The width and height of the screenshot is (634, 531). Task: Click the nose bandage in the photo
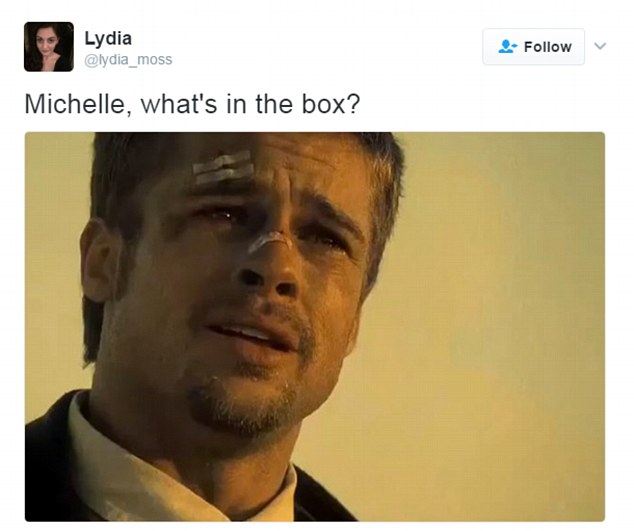pos(269,241)
